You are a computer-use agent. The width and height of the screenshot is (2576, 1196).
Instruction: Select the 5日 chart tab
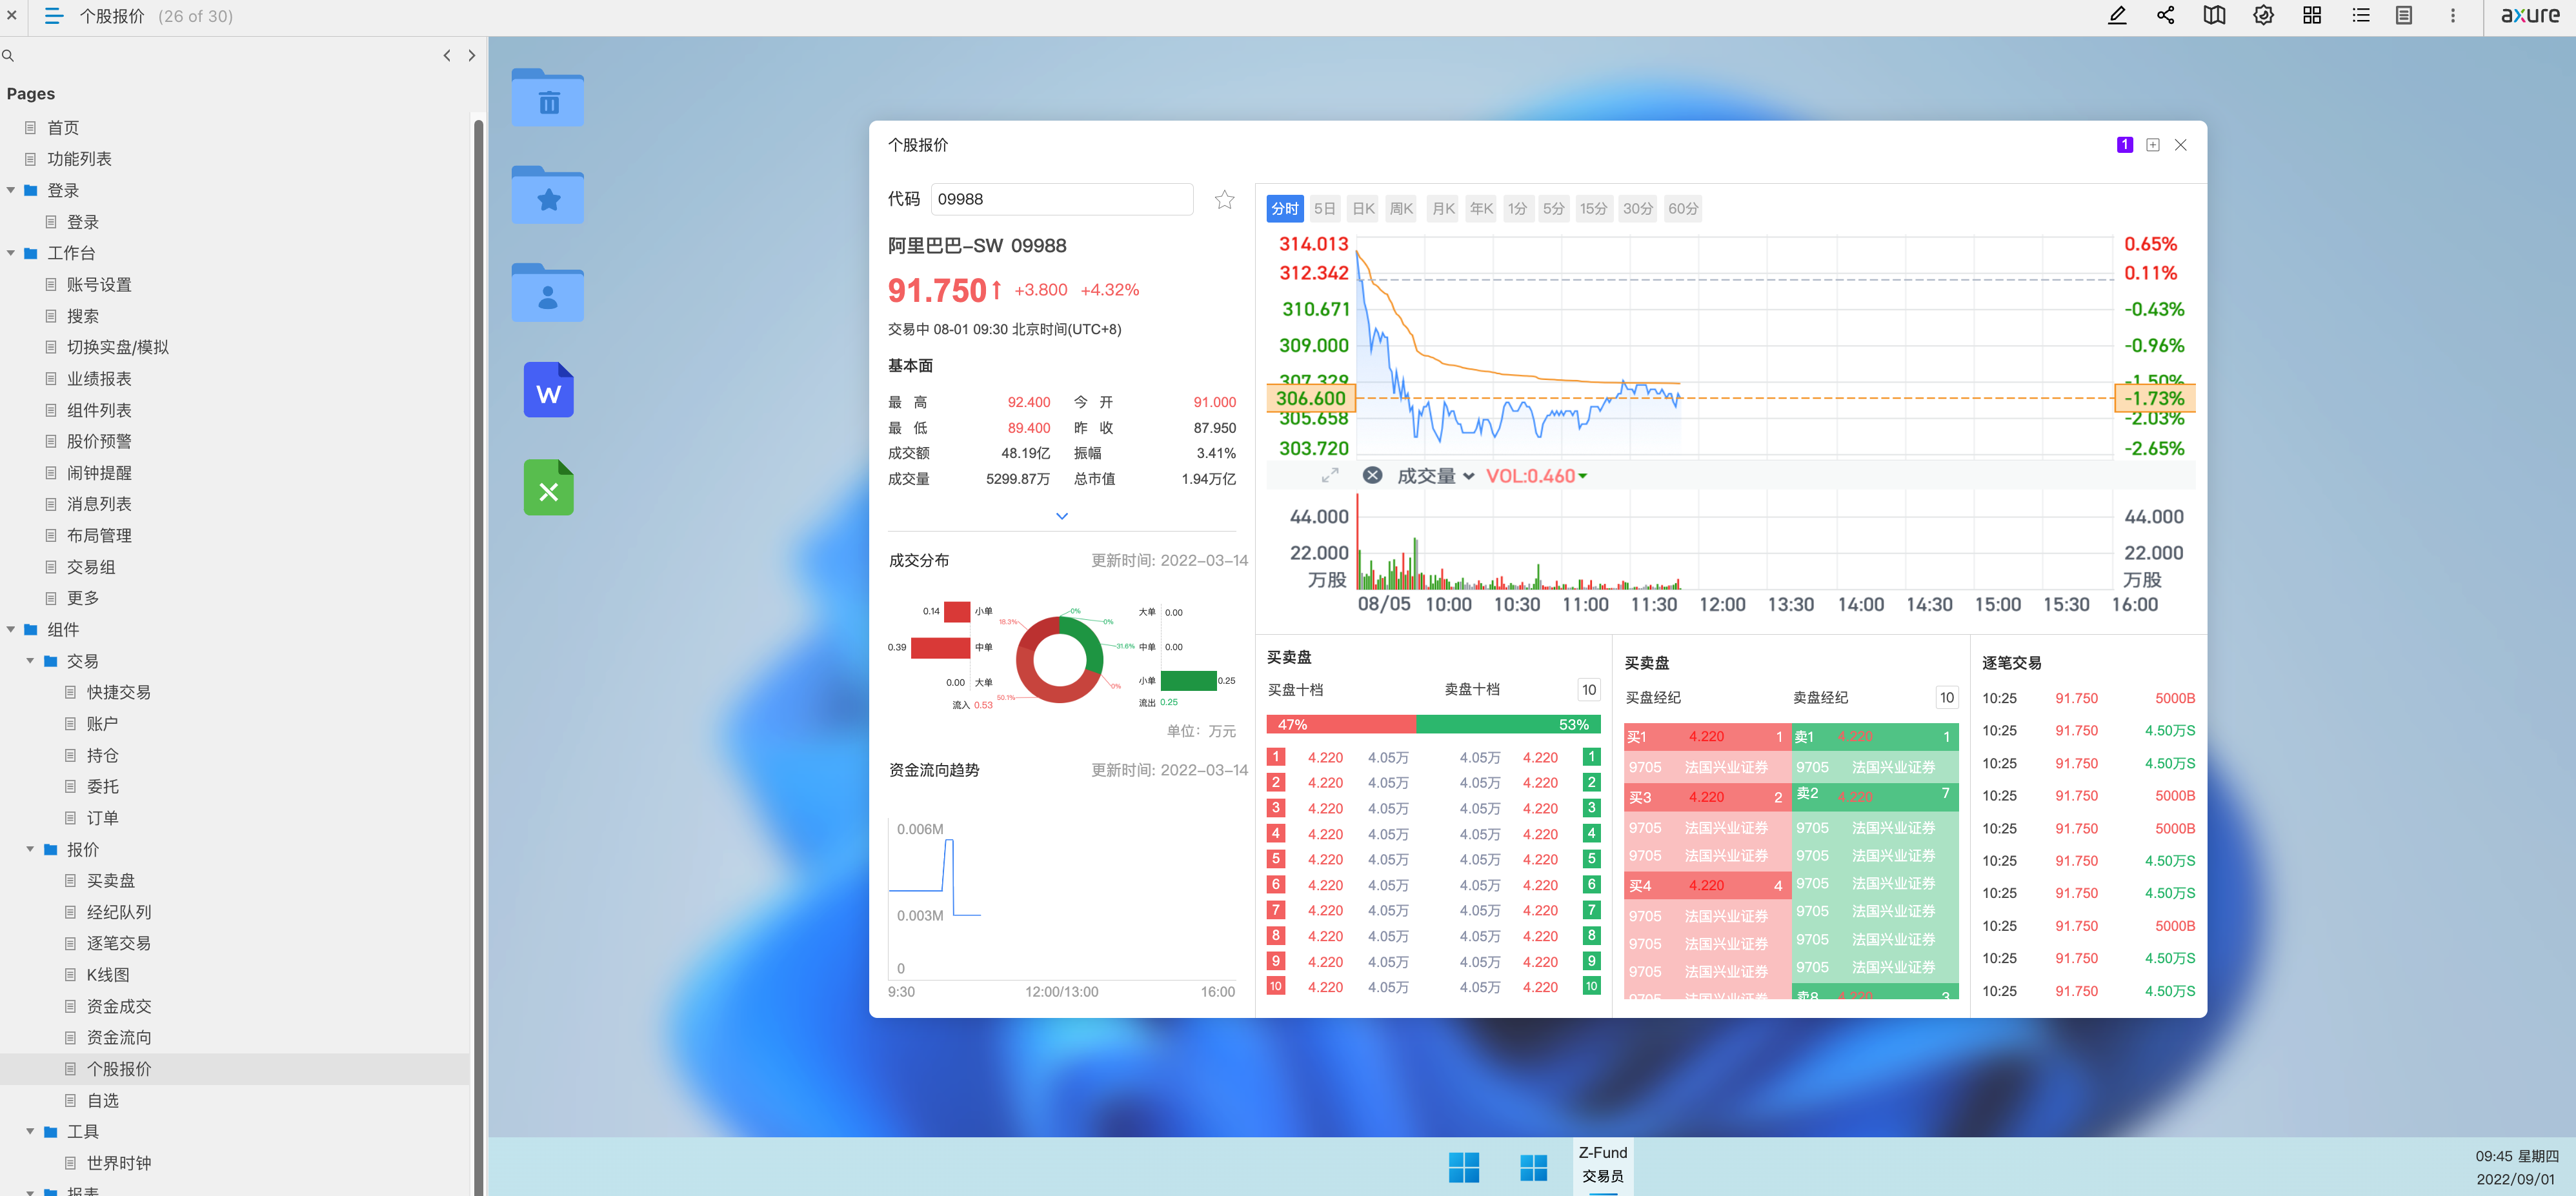(x=1324, y=209)
